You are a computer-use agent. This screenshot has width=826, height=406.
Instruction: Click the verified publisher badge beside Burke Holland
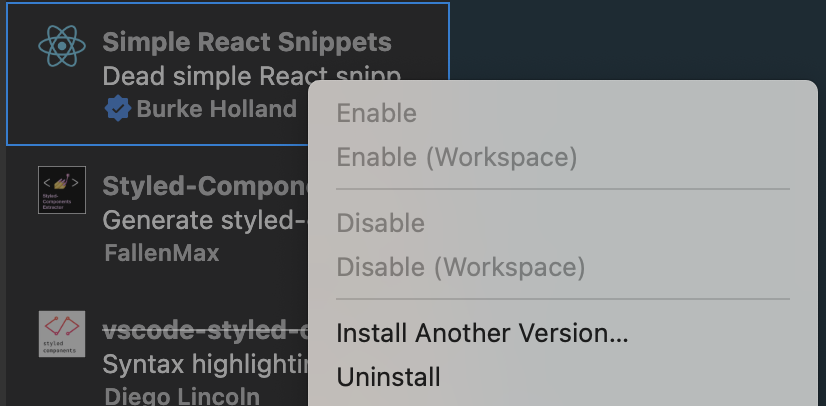pos(118,109)
